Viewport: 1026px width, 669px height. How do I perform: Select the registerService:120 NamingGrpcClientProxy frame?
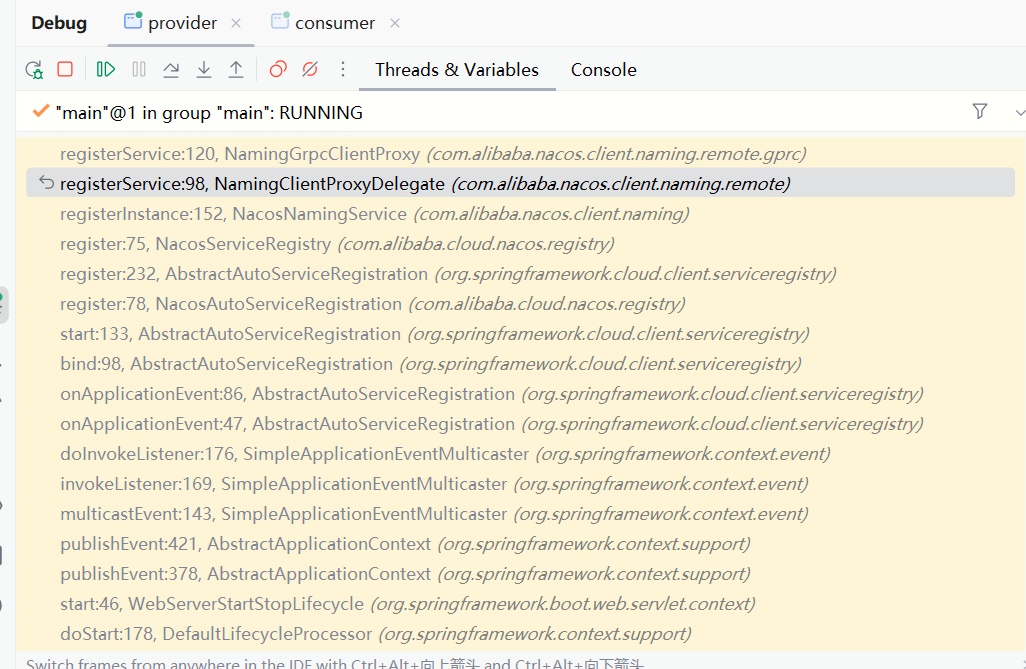[x=240, y=154]
